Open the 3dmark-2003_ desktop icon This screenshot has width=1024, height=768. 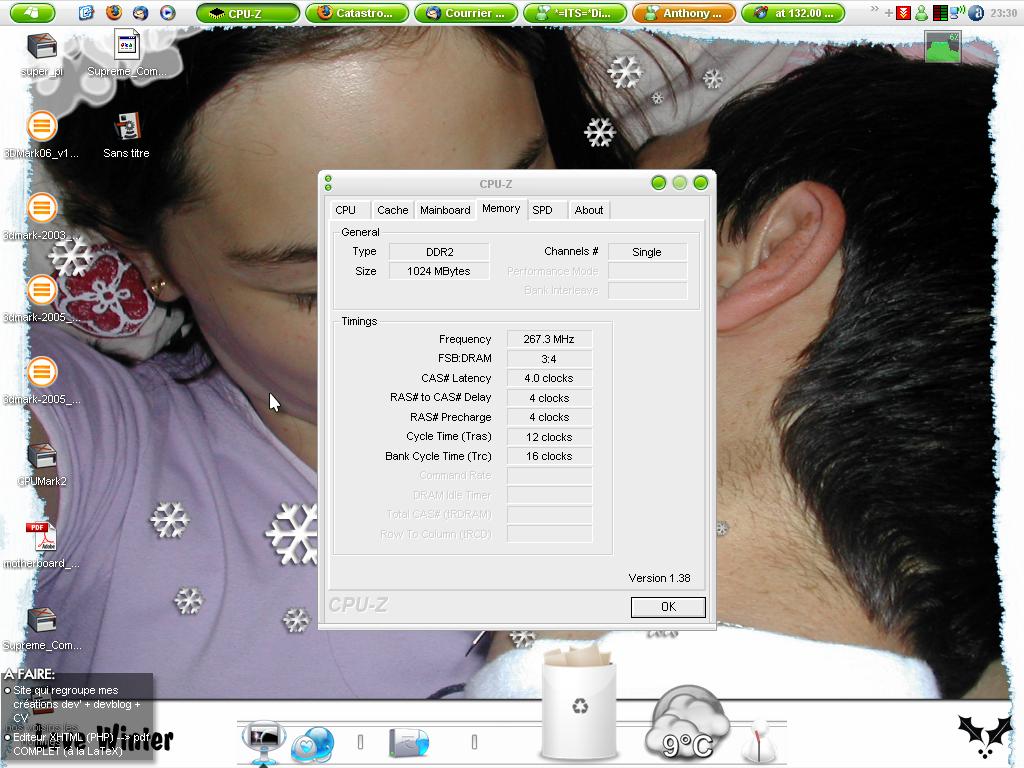(41, 217)
